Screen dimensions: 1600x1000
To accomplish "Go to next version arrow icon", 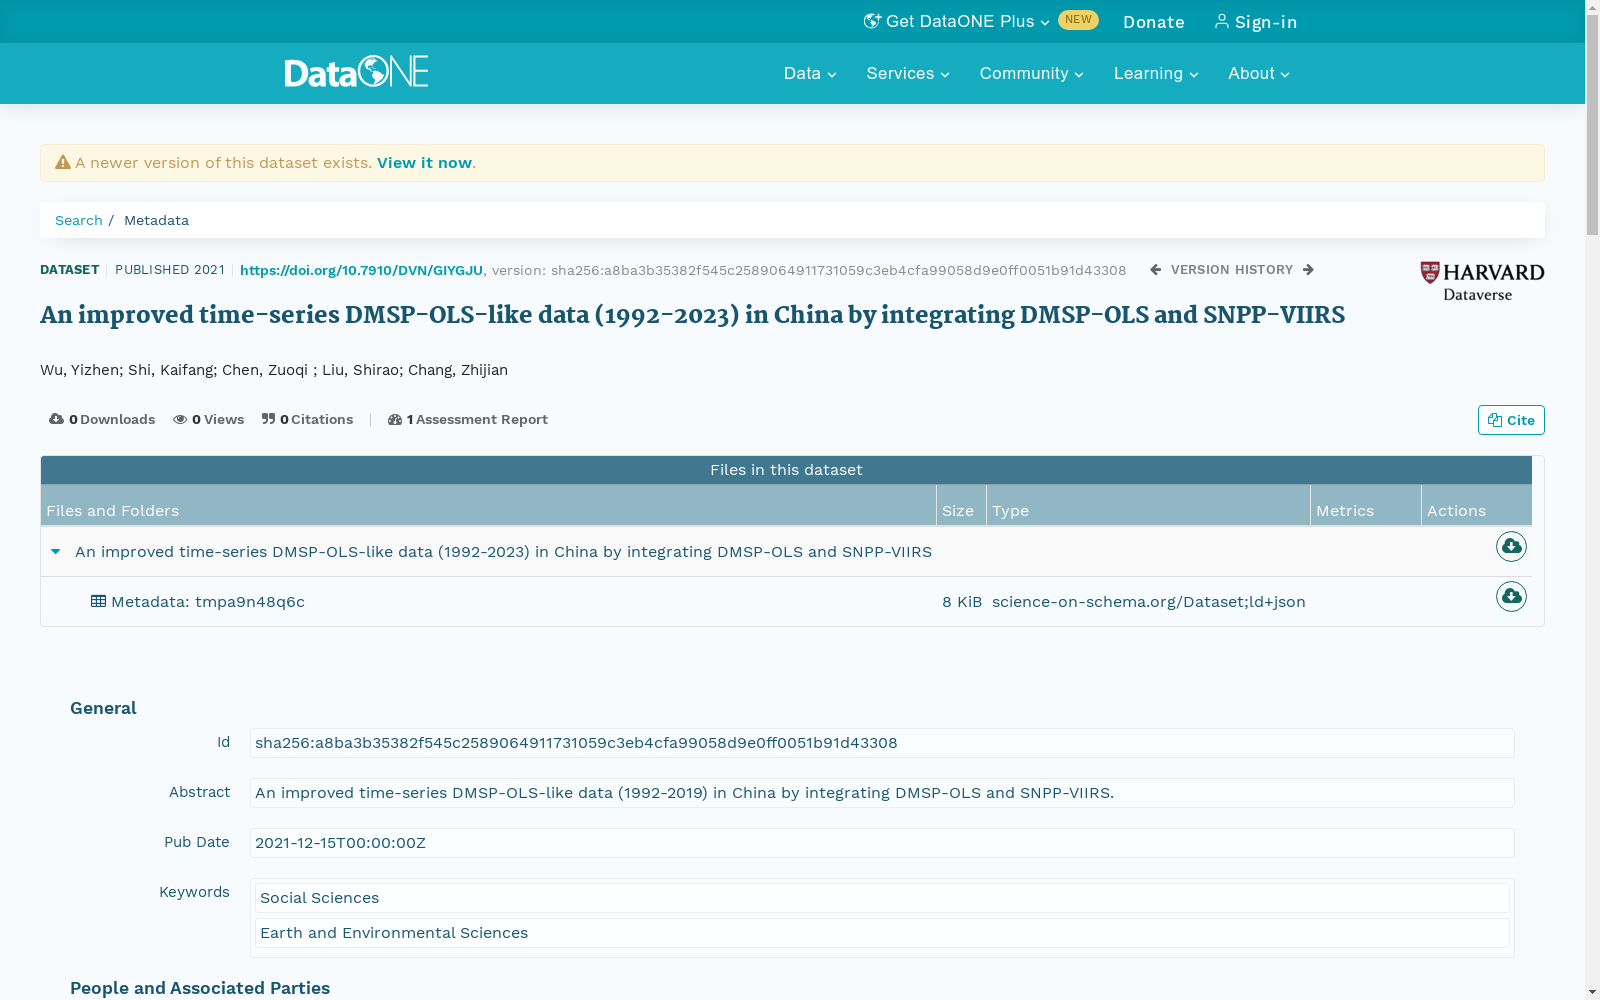I will coord(1308,270).
